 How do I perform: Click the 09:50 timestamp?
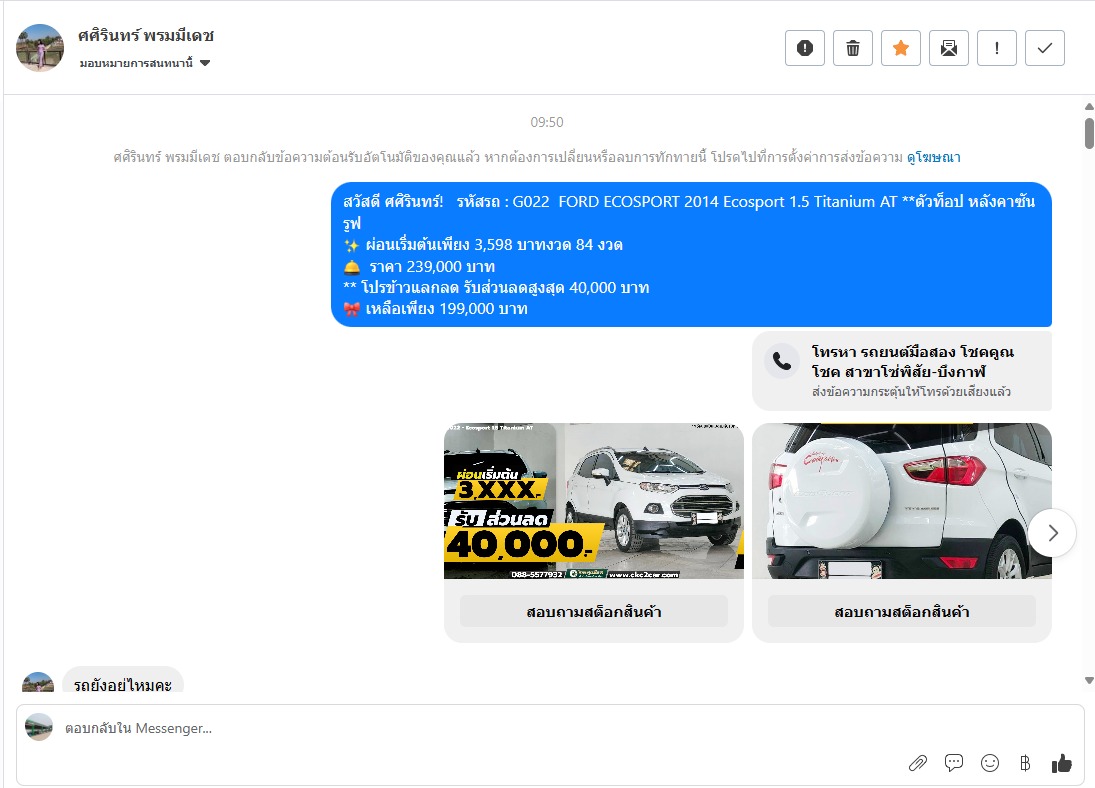pyautogui.click(x=547, y=122)
